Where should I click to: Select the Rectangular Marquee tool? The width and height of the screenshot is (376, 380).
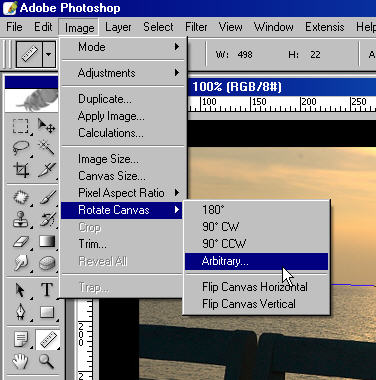[x=21, y=126]
